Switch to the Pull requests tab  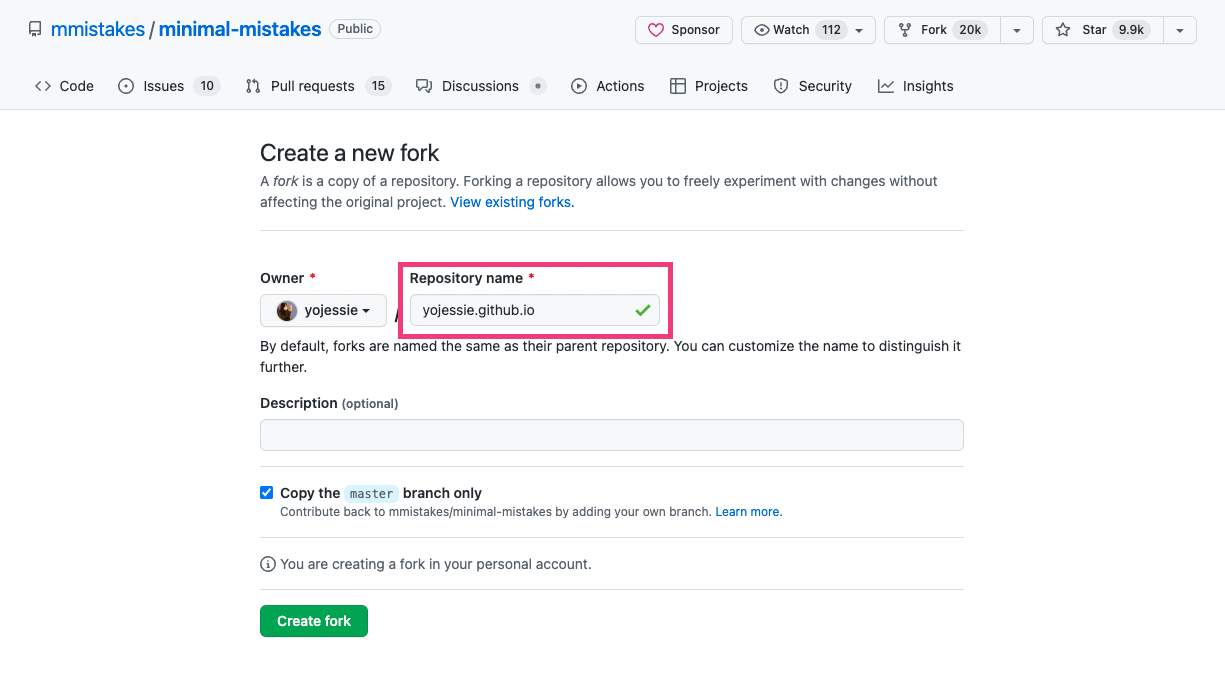317,86
